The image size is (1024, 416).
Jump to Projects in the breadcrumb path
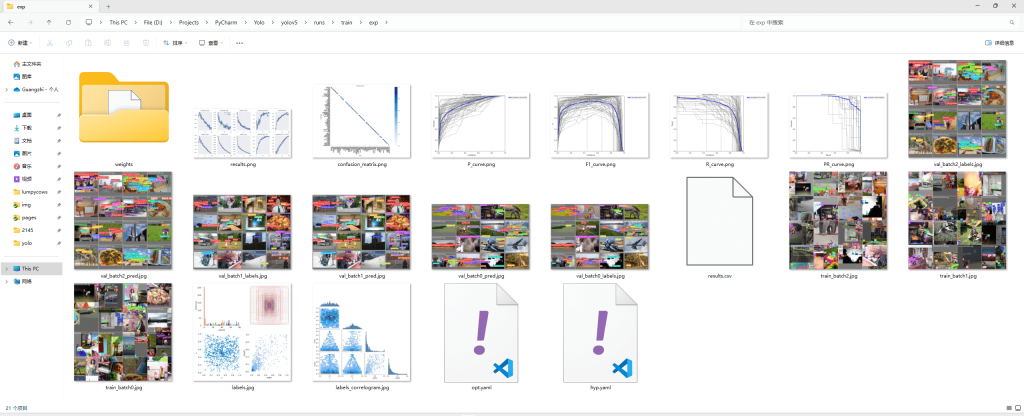click(x=189, y=22)
